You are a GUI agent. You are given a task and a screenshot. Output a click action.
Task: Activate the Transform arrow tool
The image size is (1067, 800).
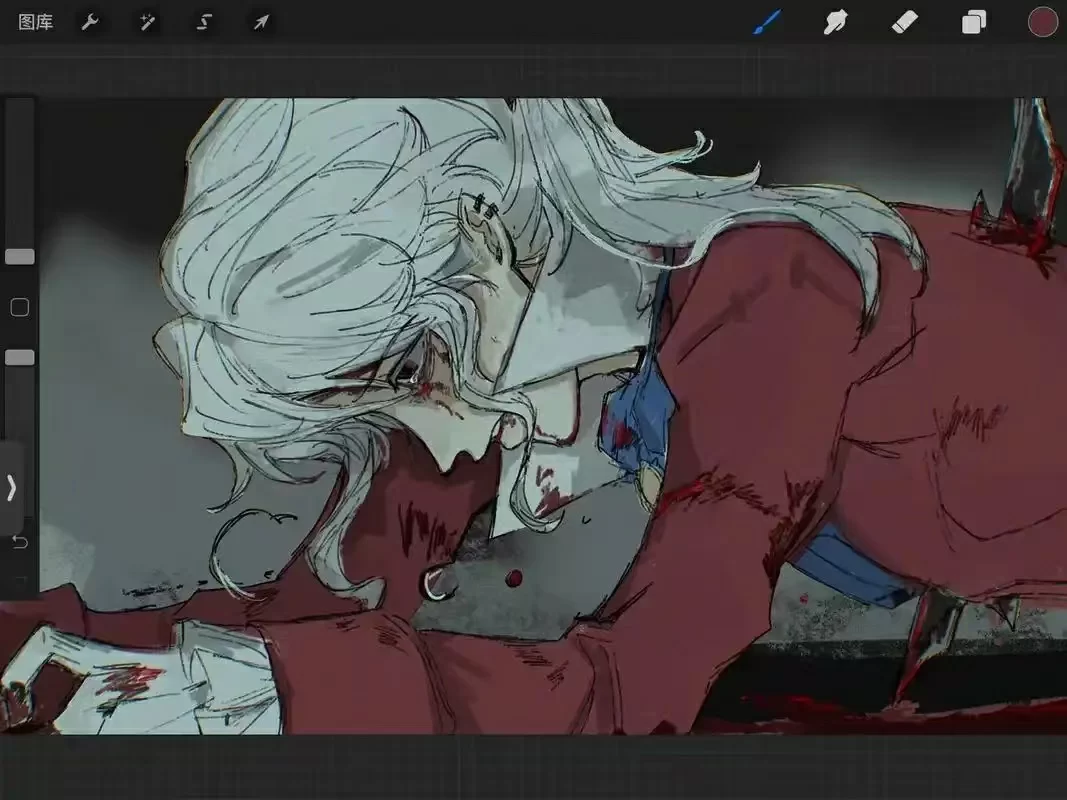[261, 22]
